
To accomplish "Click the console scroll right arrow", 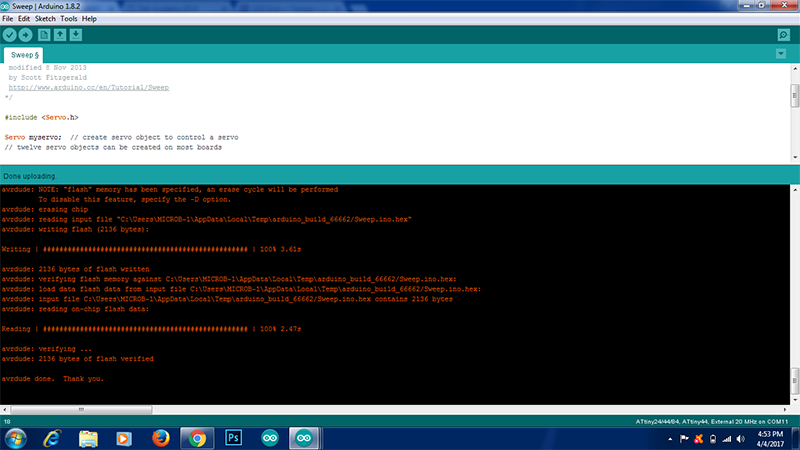I will (785, 409).
